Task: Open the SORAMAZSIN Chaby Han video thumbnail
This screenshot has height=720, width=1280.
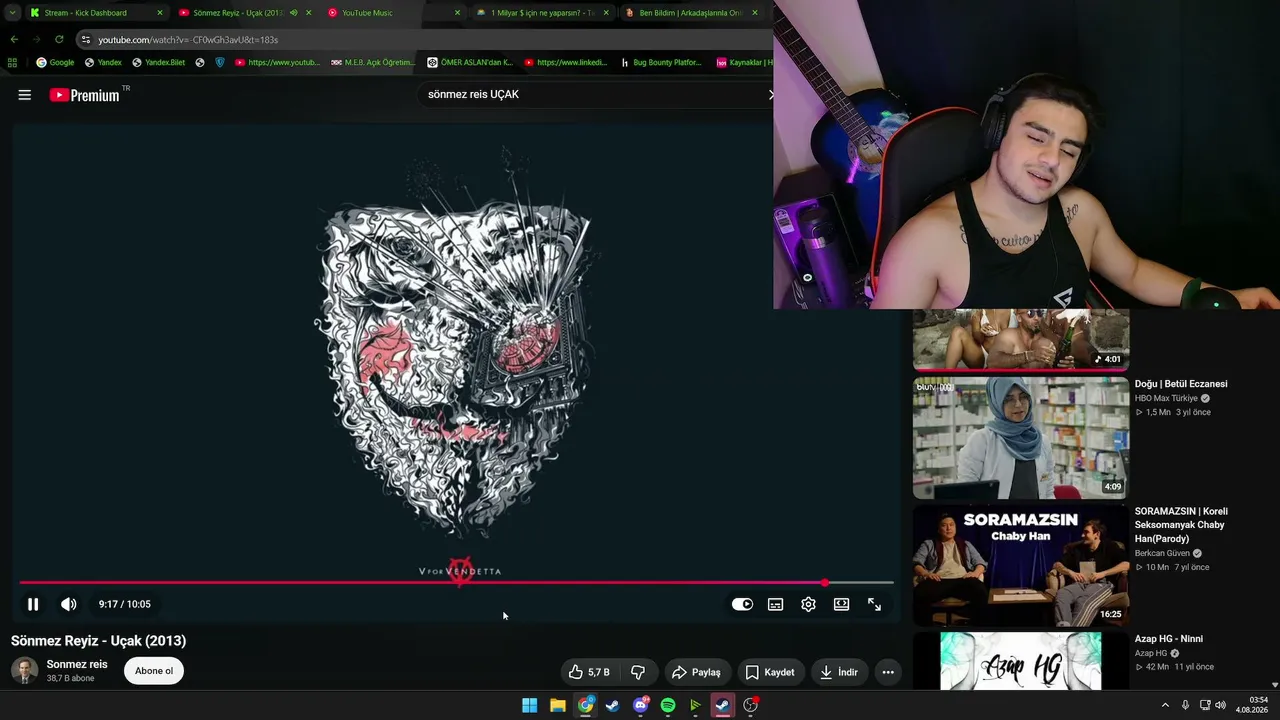Action: tap(1021, 565)
